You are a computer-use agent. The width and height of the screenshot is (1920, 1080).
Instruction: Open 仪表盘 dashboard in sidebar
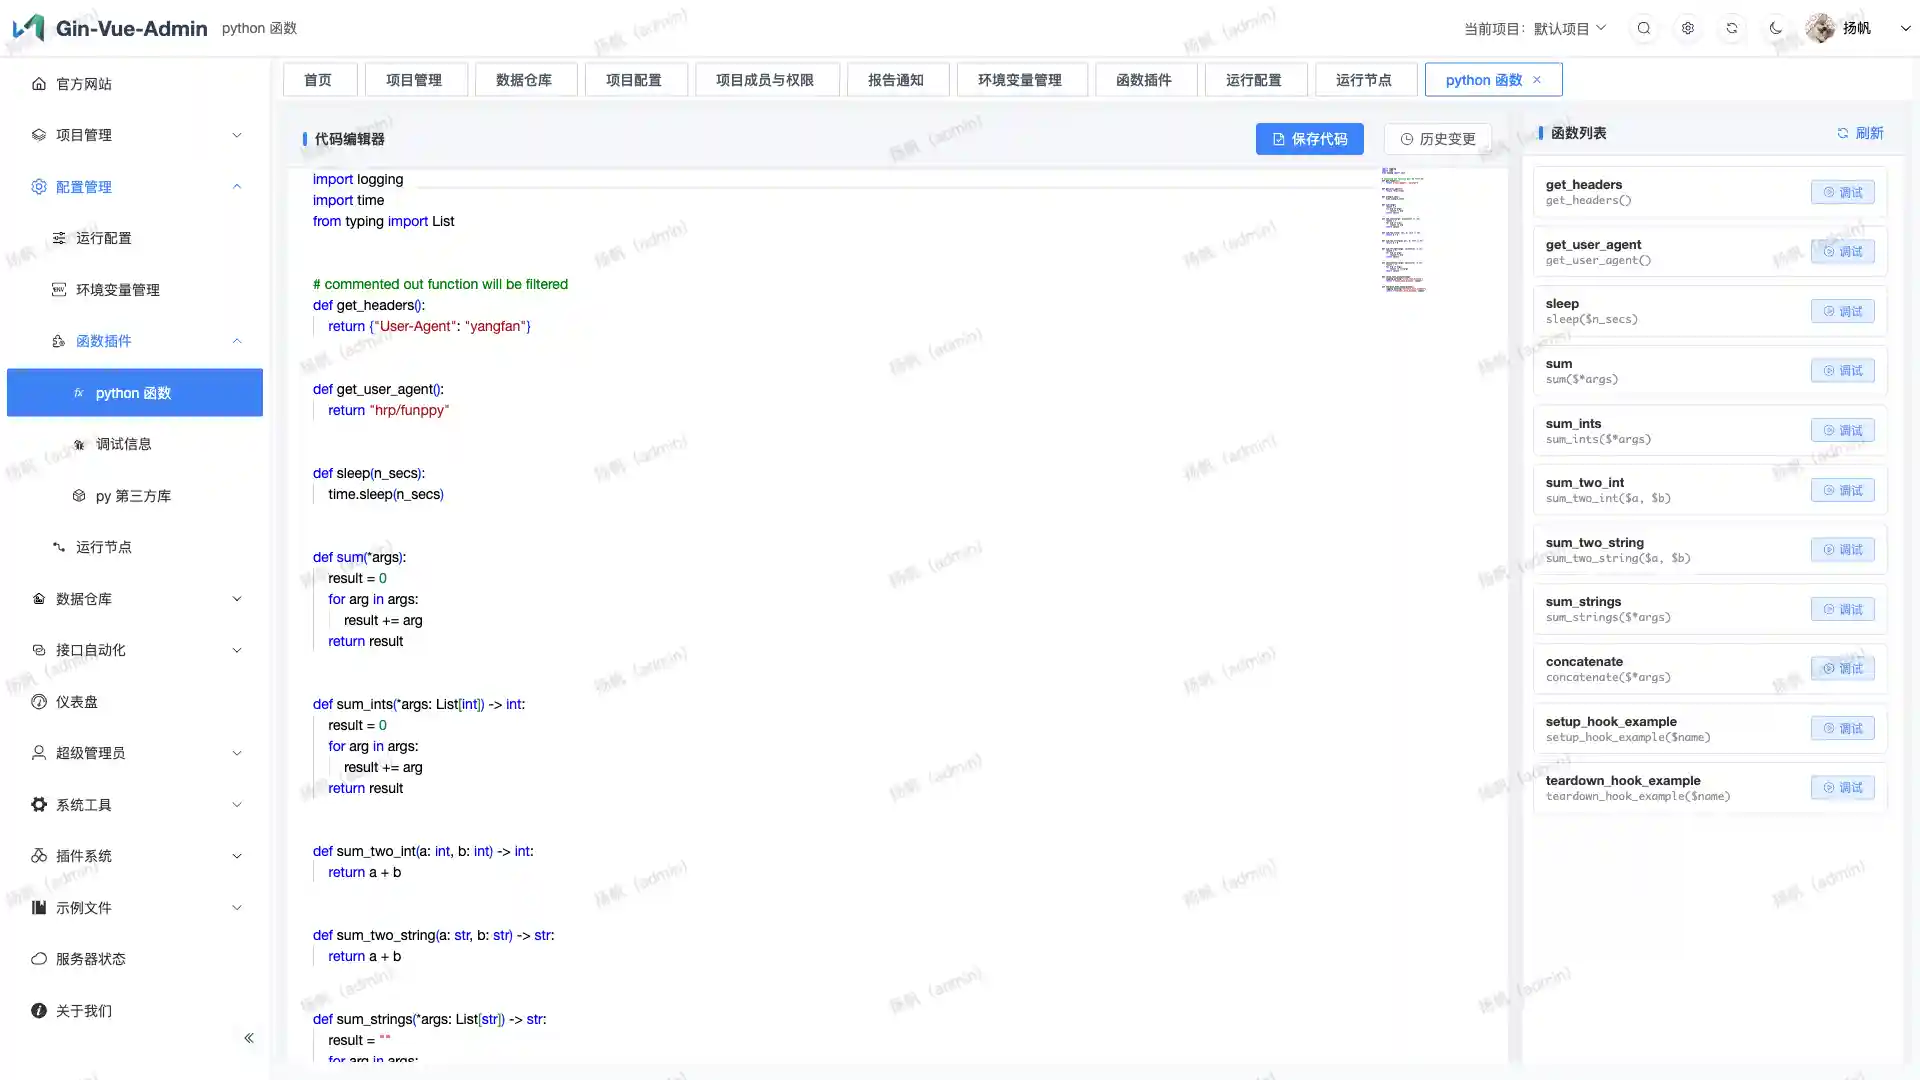77,702
